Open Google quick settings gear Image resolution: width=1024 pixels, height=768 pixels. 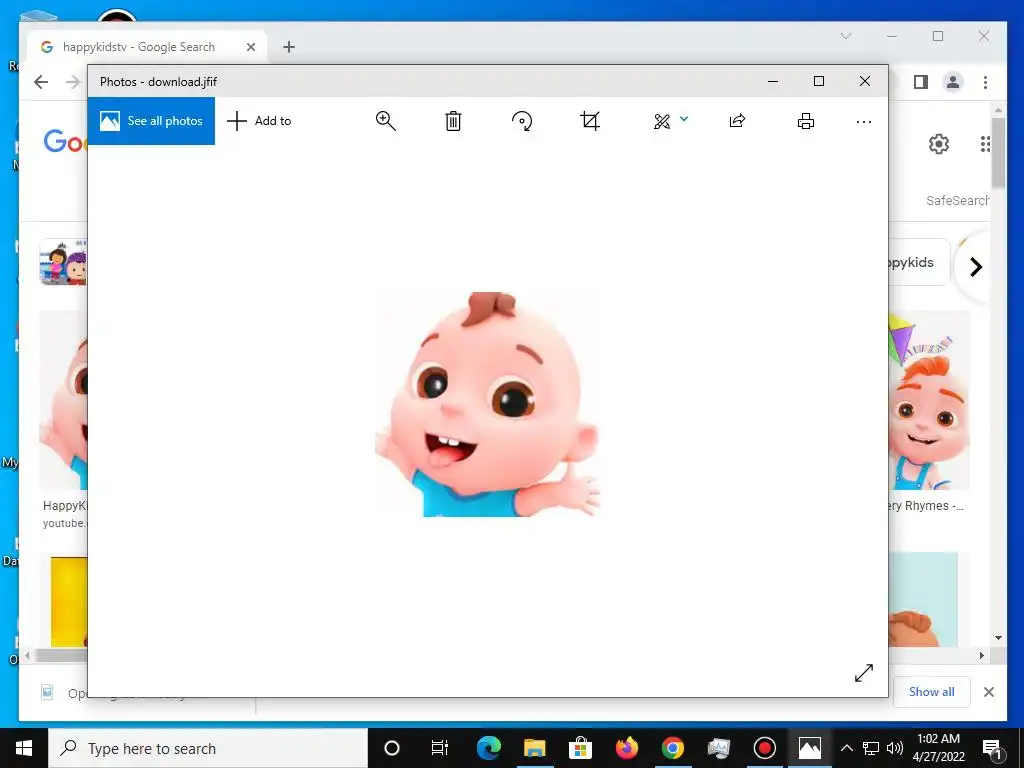tap(938, 144)
